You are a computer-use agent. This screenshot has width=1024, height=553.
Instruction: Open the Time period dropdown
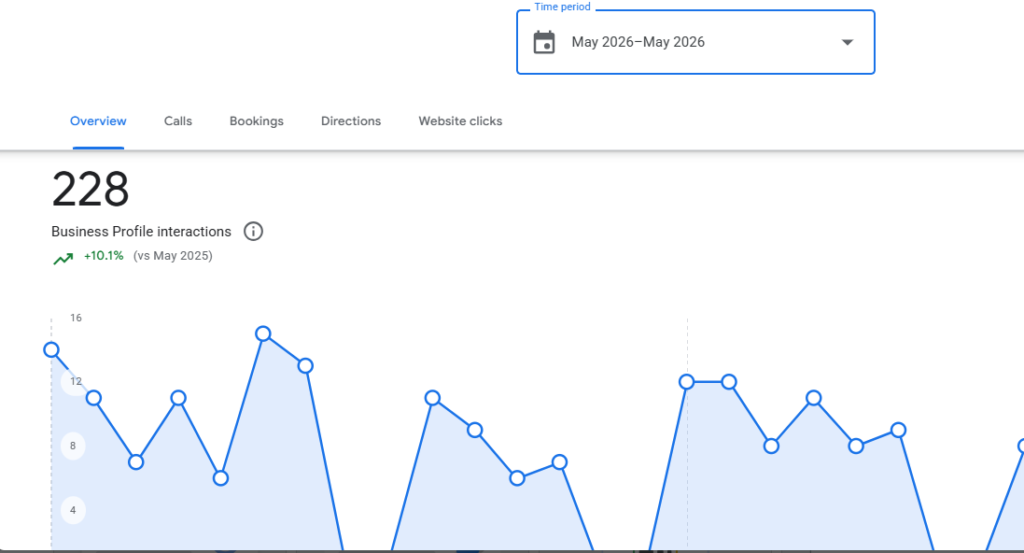pyautogui.click(x=696, y=42)
